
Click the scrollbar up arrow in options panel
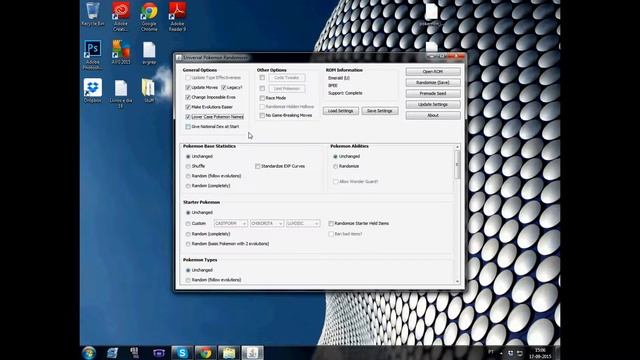click(x=457, y=147)
